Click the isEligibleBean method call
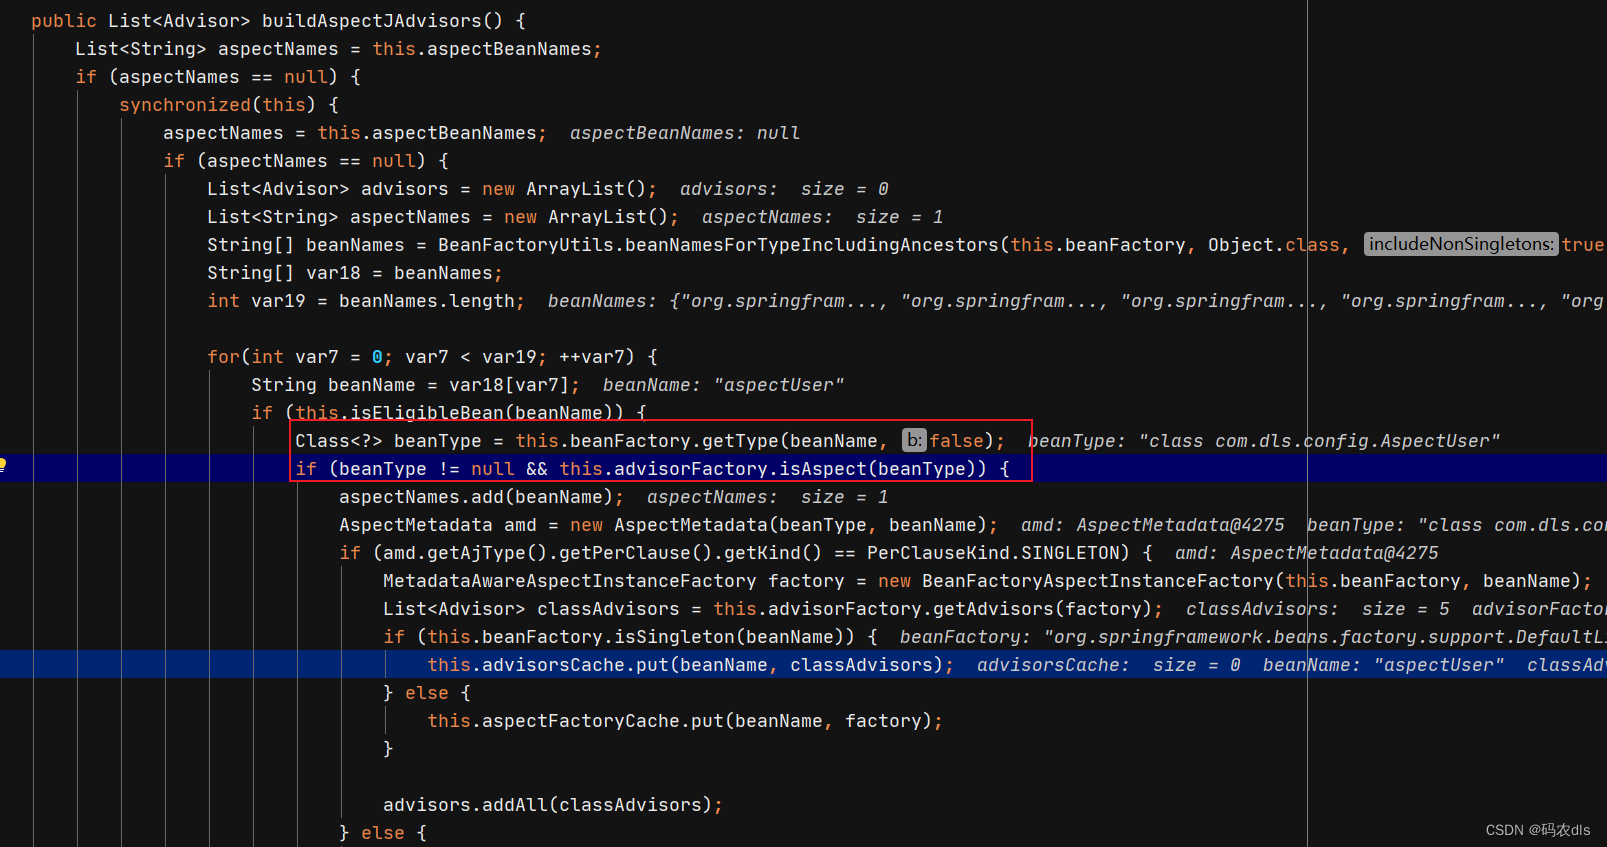 pos(427,413)
